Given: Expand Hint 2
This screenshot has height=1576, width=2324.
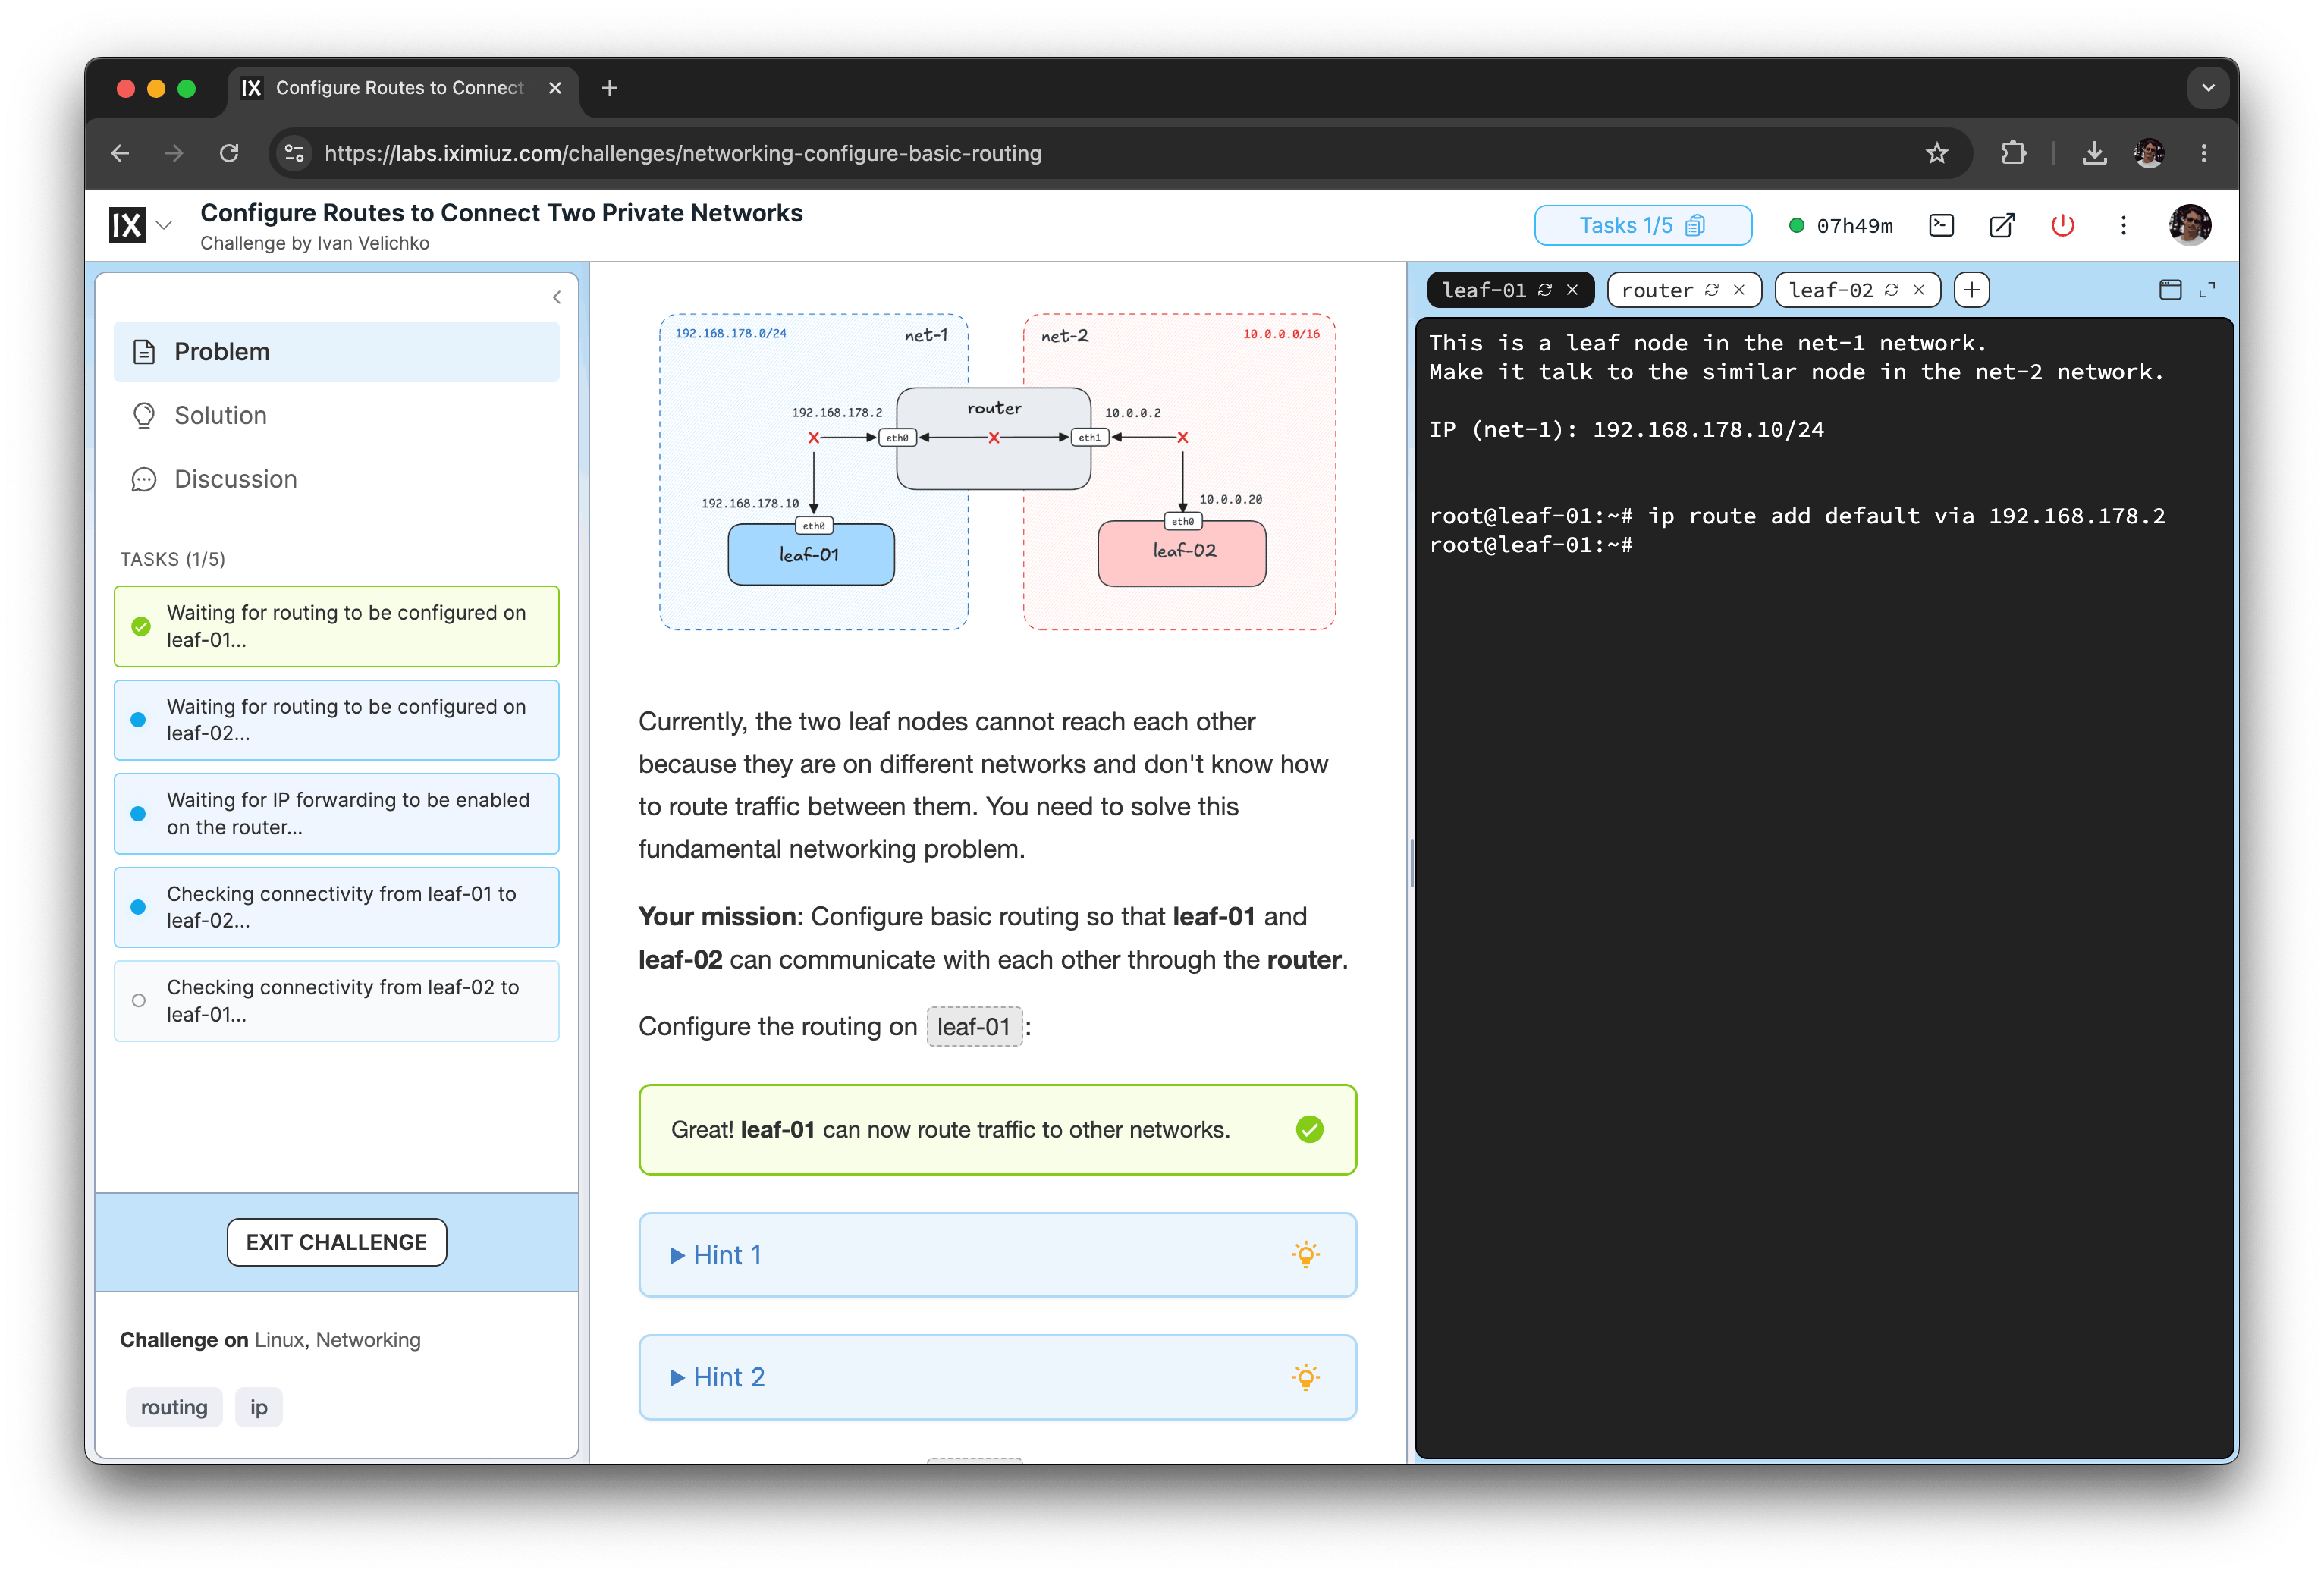Looking at the screenshot, I should pyautogui.click(x=997, y=1377).
